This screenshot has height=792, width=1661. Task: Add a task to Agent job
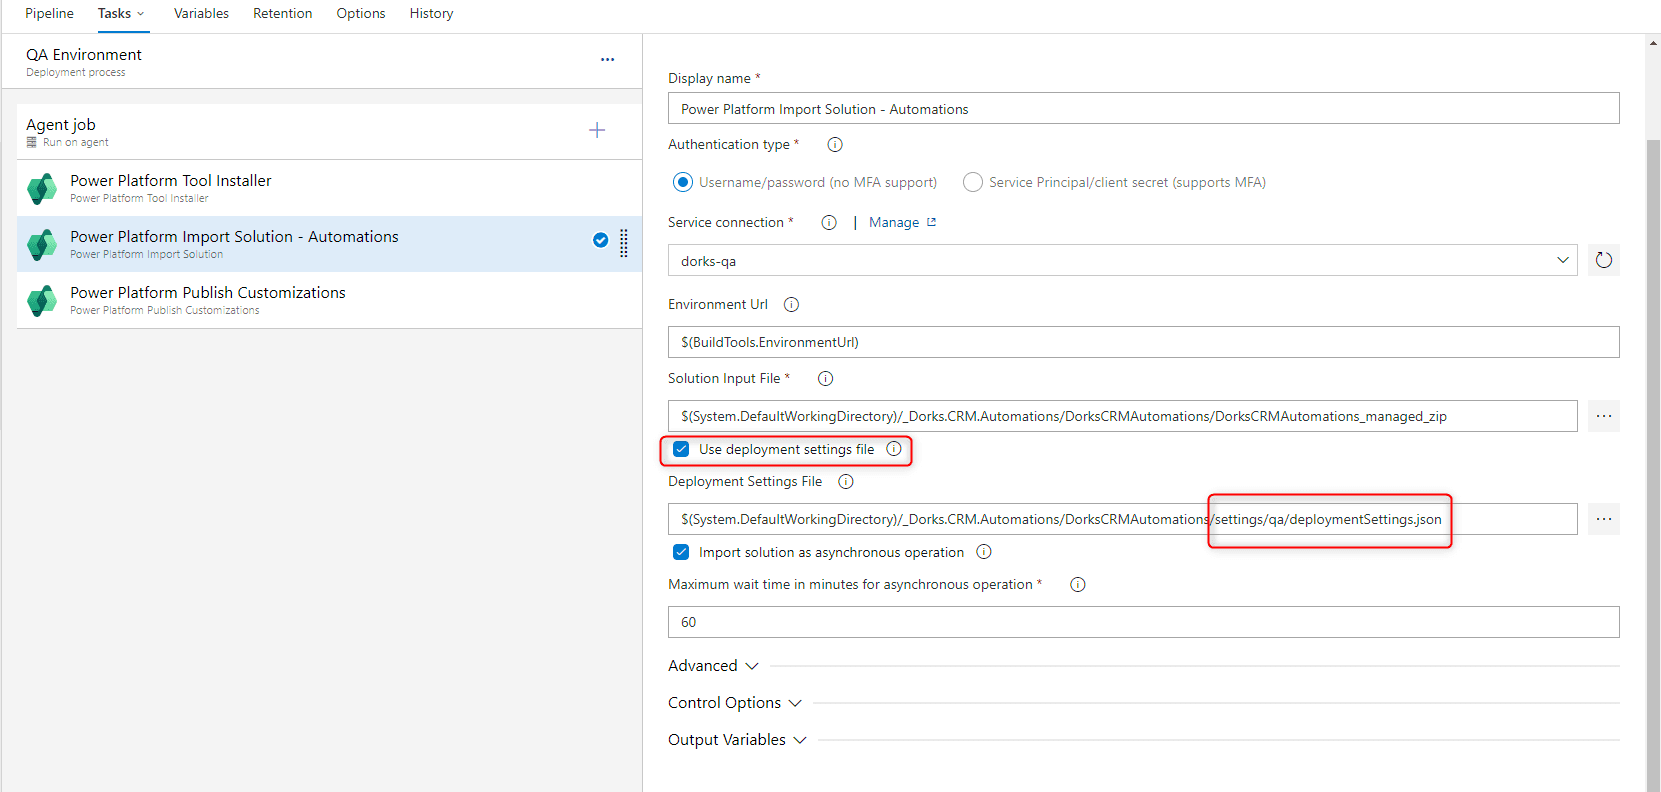click(597, 130)
